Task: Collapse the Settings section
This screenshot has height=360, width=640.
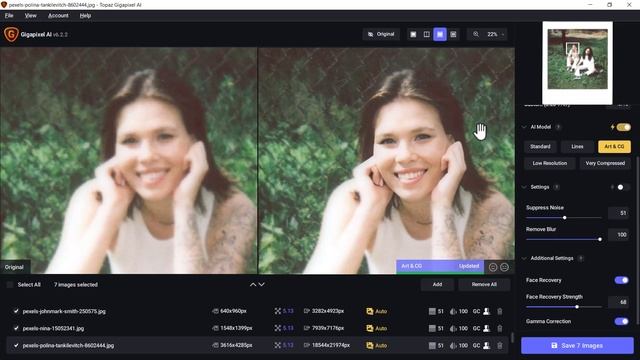Action: coord(524,187)
